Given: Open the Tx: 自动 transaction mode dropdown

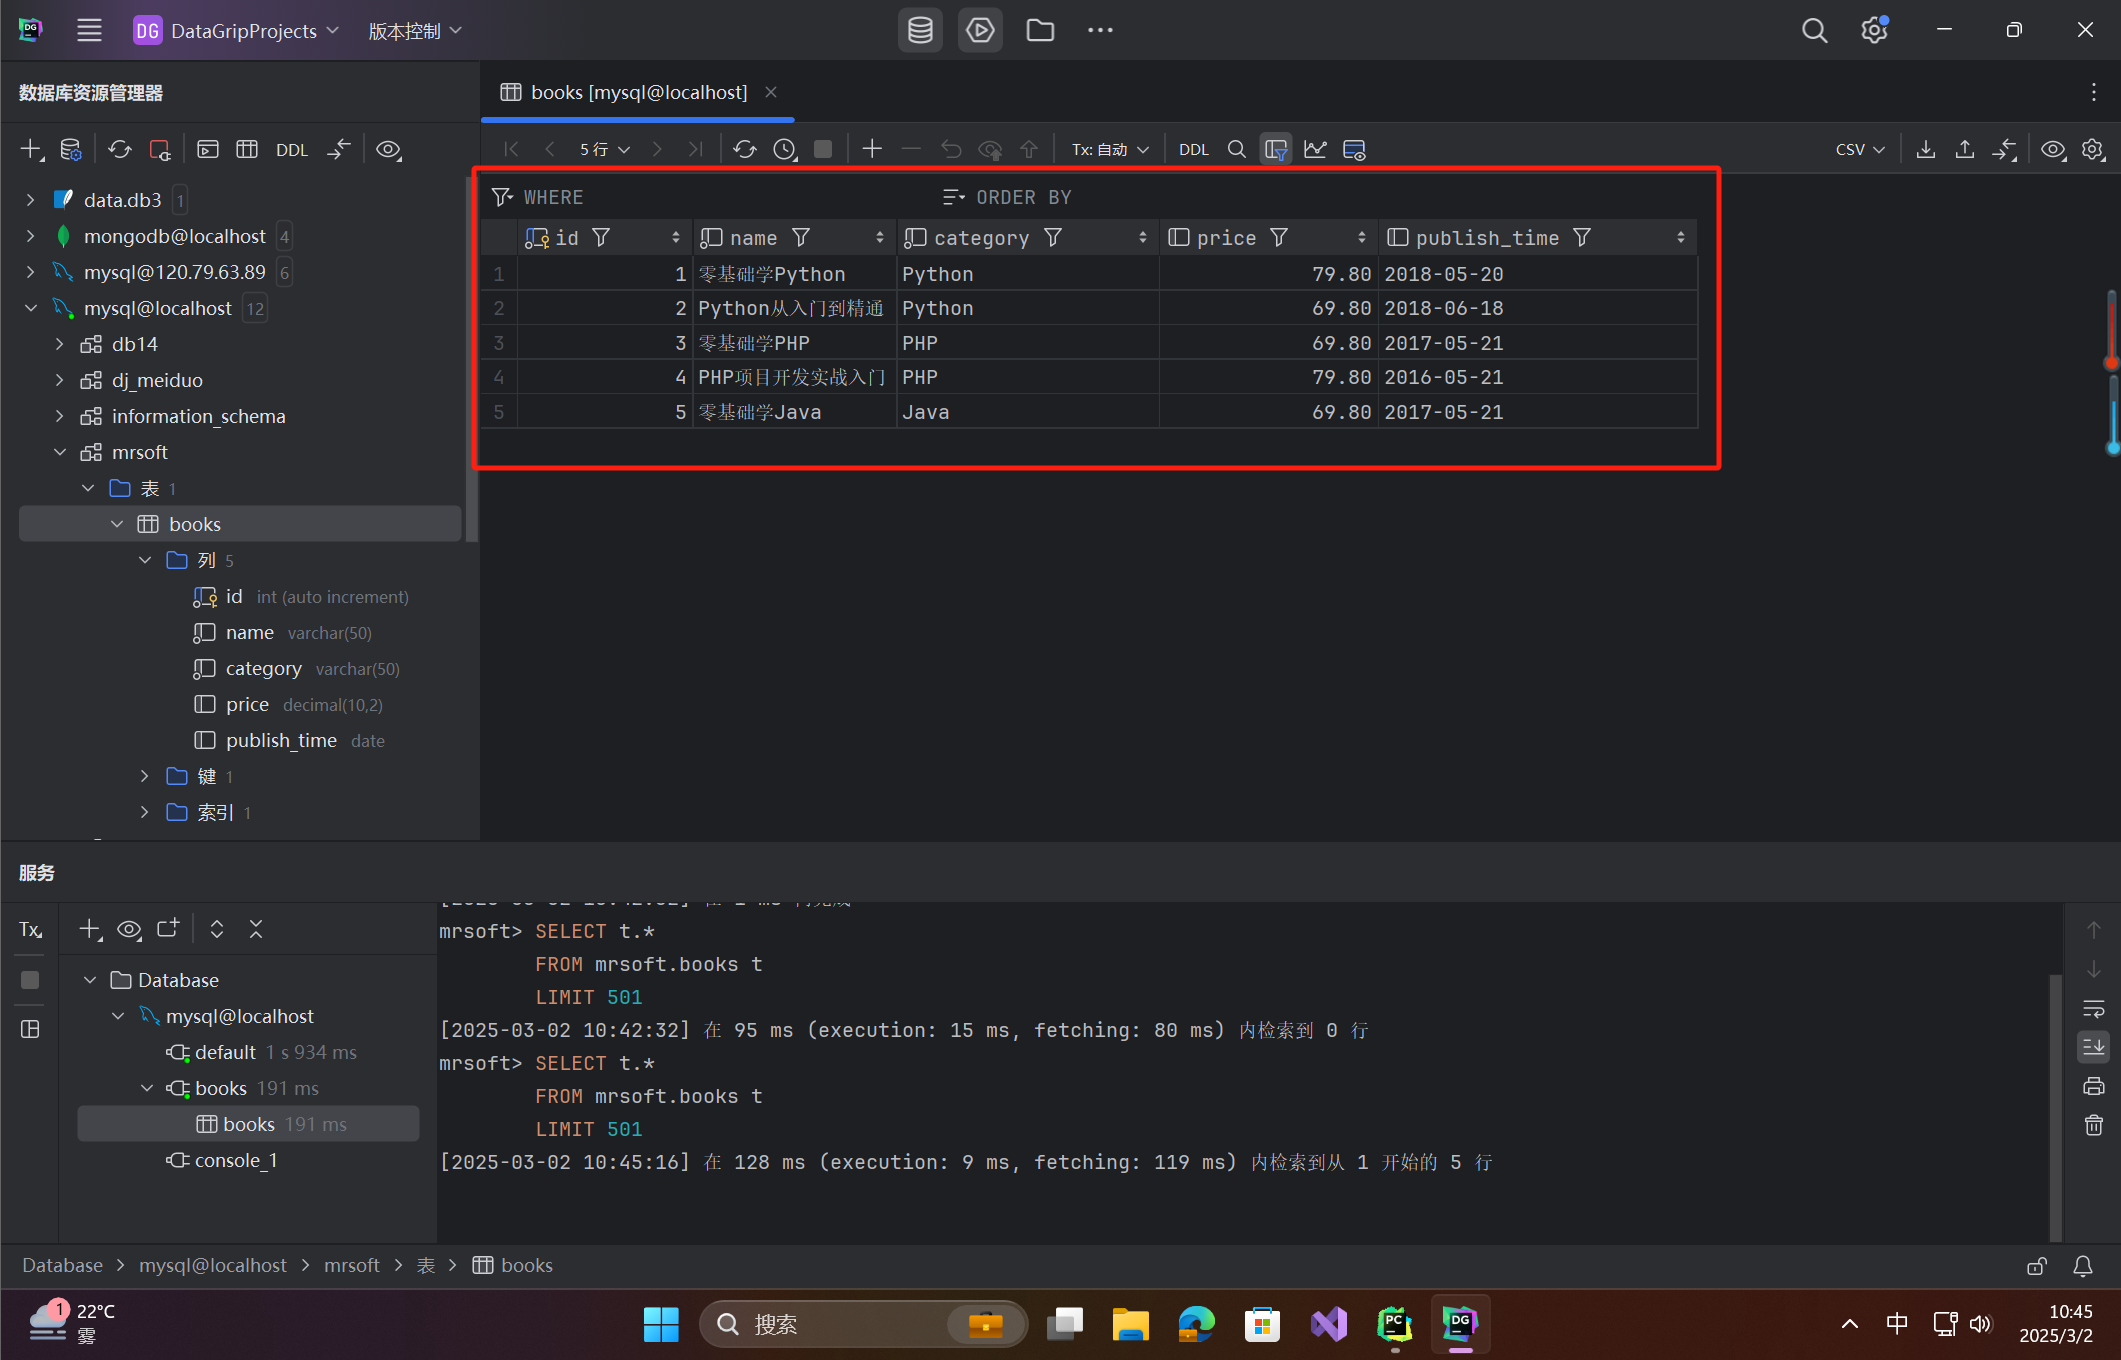Looking at the screenshot, I should [1110, 149].
